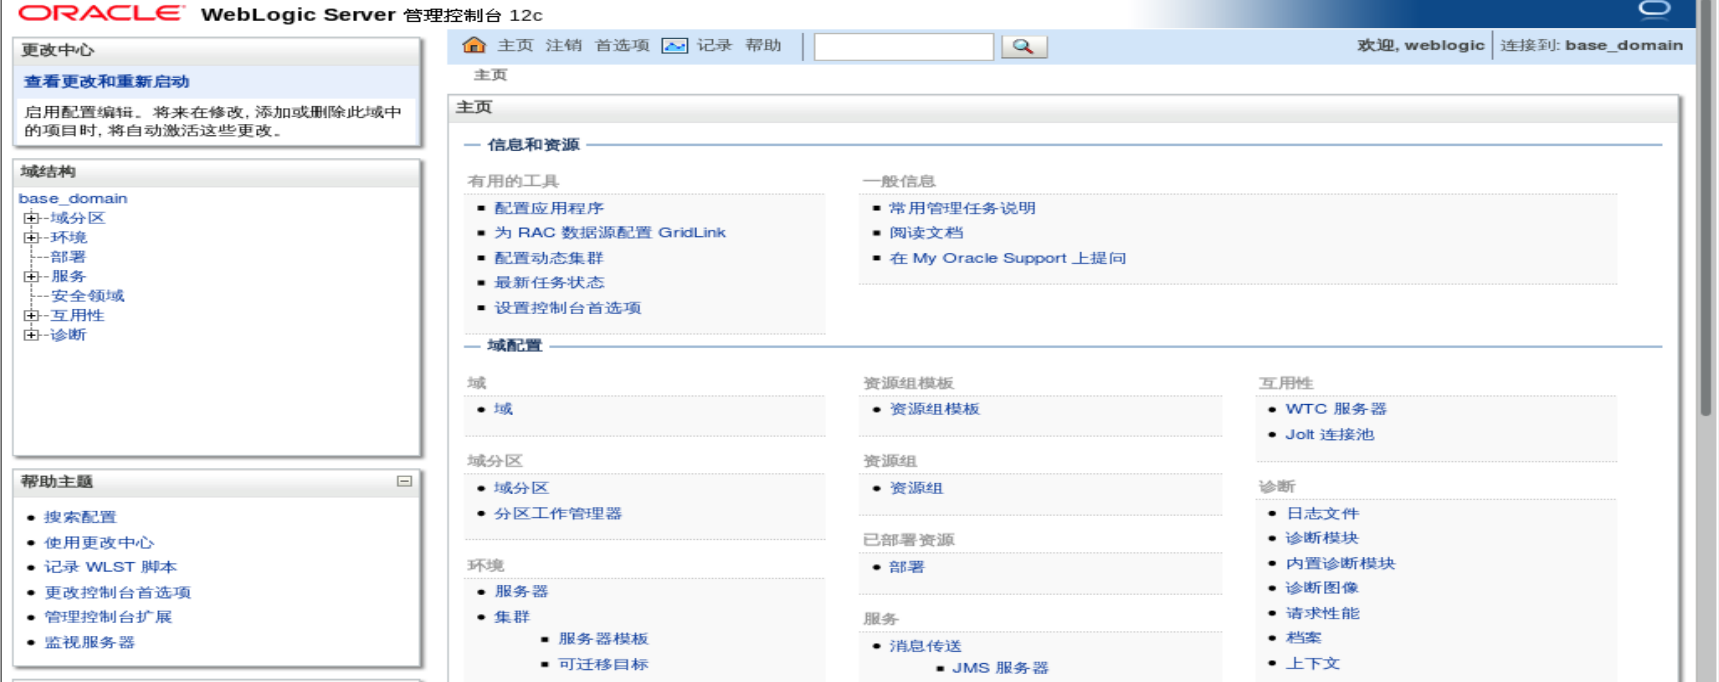Click the 服务器模板 link

coord(603,639)
